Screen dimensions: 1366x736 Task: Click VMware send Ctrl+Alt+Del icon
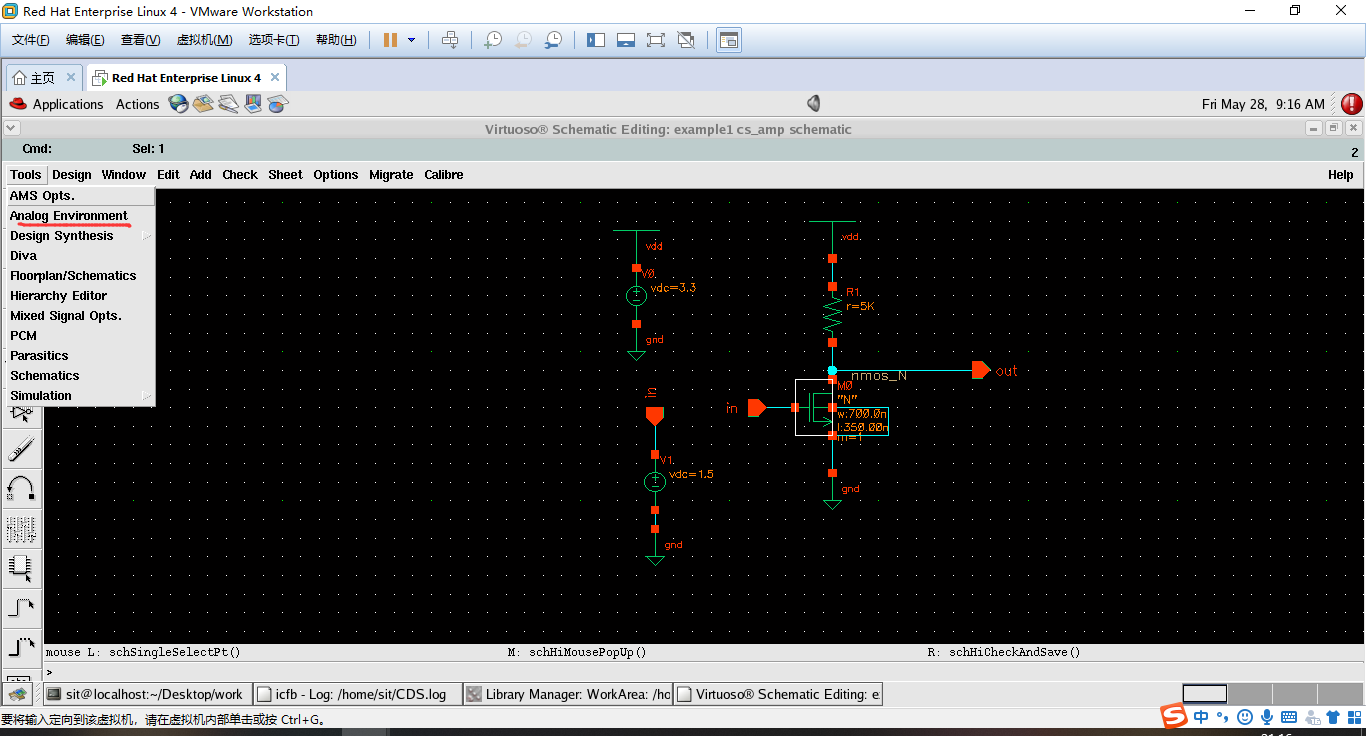coord(450,40)
